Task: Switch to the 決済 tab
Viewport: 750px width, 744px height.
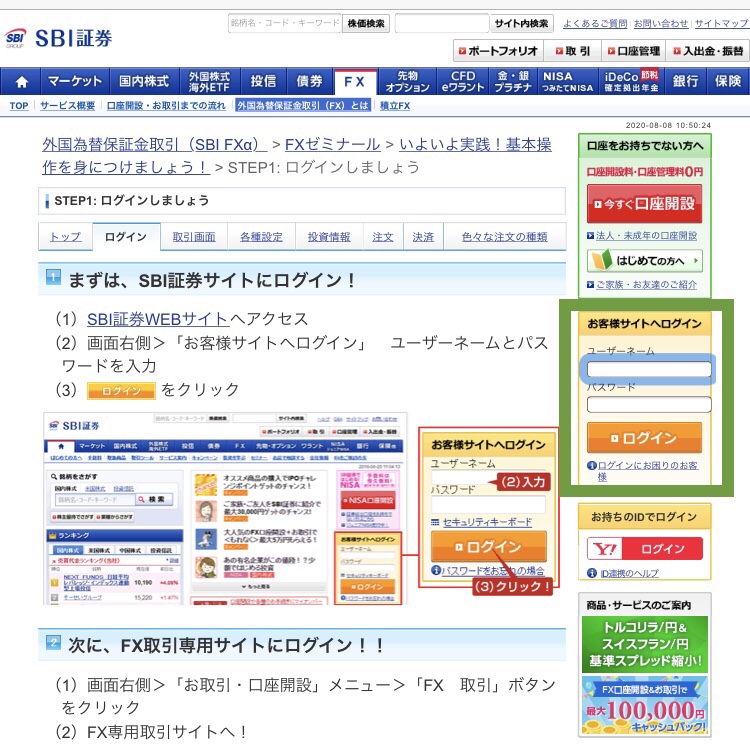Action: (423, 237)
